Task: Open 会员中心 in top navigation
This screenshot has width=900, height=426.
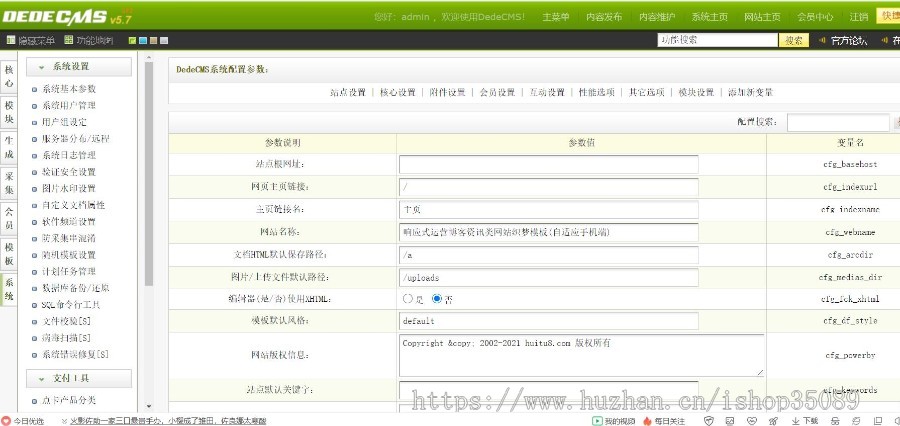Action: pos(815,17)
